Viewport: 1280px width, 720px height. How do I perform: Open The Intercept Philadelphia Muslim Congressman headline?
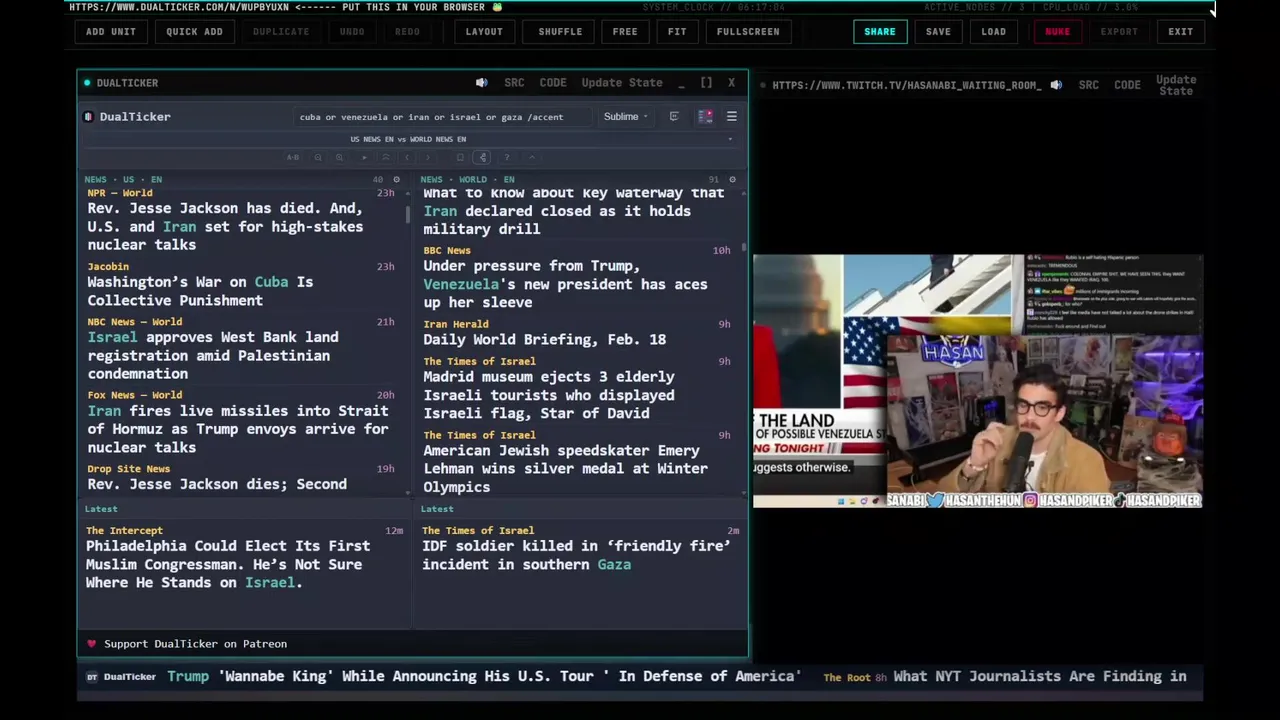click(228, 564)
